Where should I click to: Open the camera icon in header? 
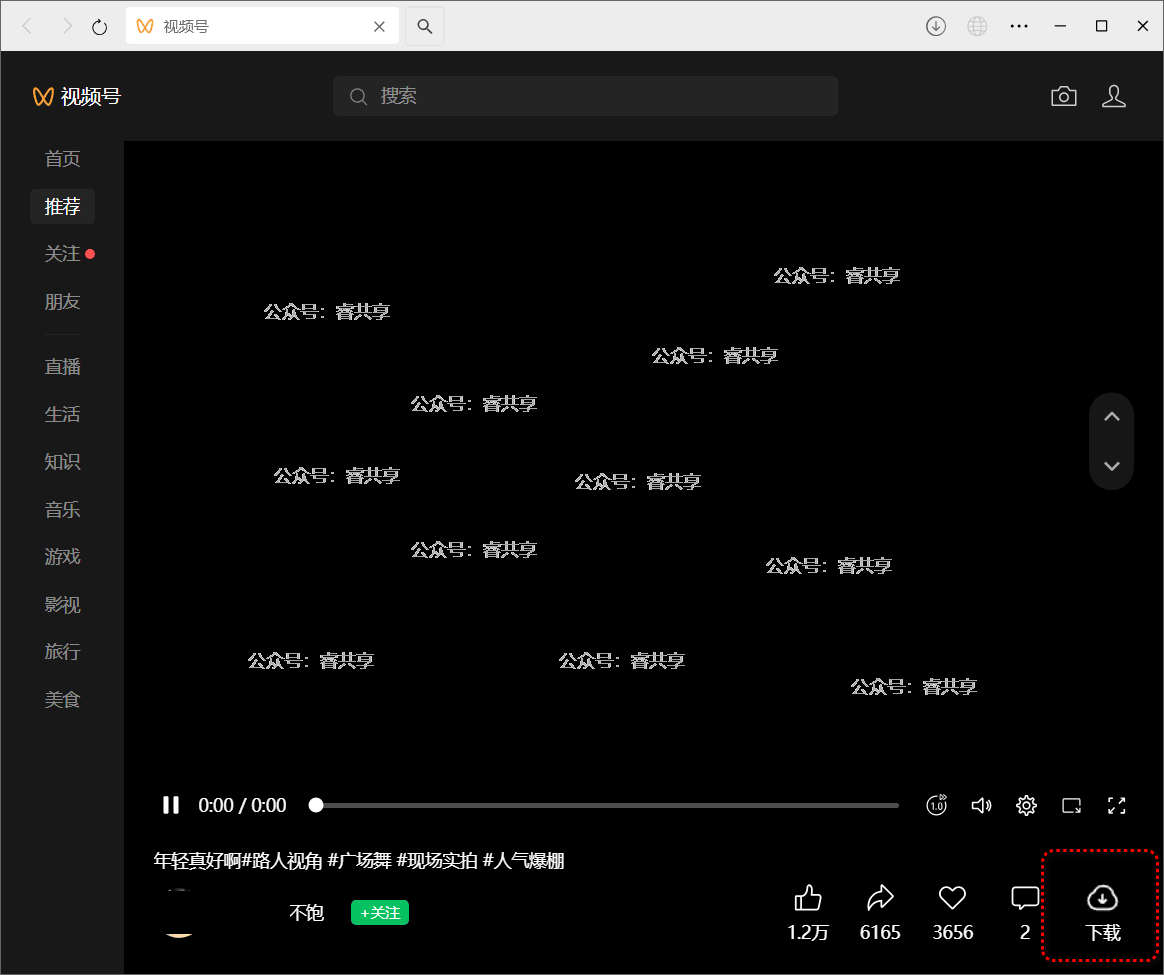pos(1064,96)
